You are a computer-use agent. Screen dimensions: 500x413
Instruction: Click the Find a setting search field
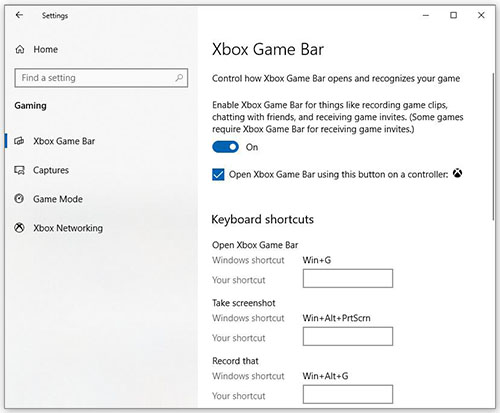tap(101, 78)
